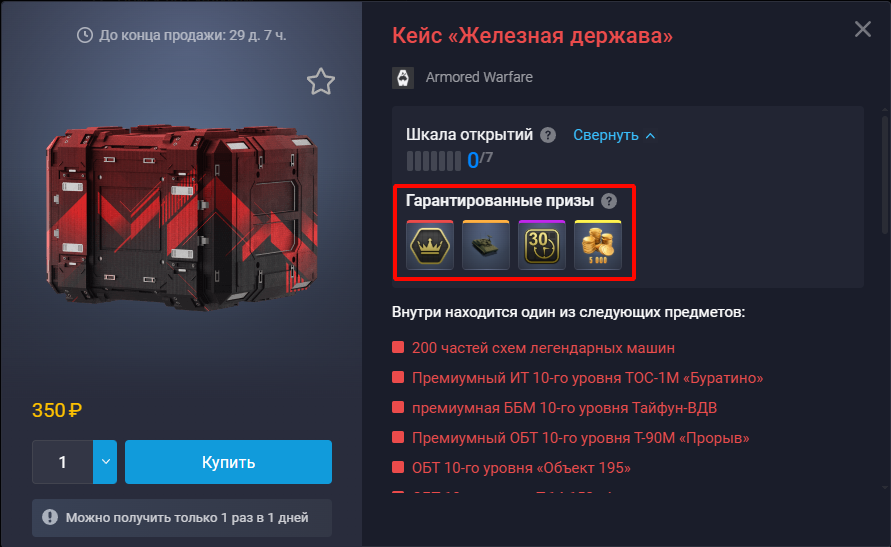
Task: Click the 30-day timer prize icon
Action: [542, 245]
